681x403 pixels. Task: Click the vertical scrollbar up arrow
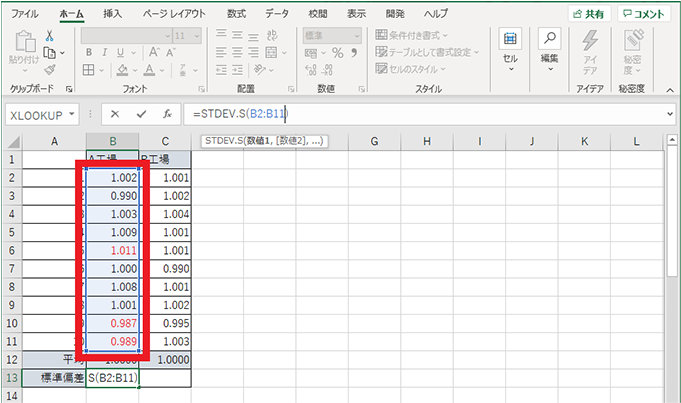coord(672,140)
